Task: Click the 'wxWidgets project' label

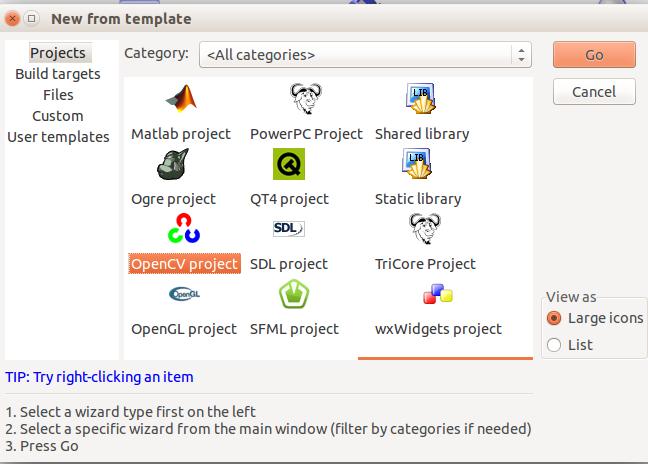Action: pyautogui.click(x=438, y=329)
